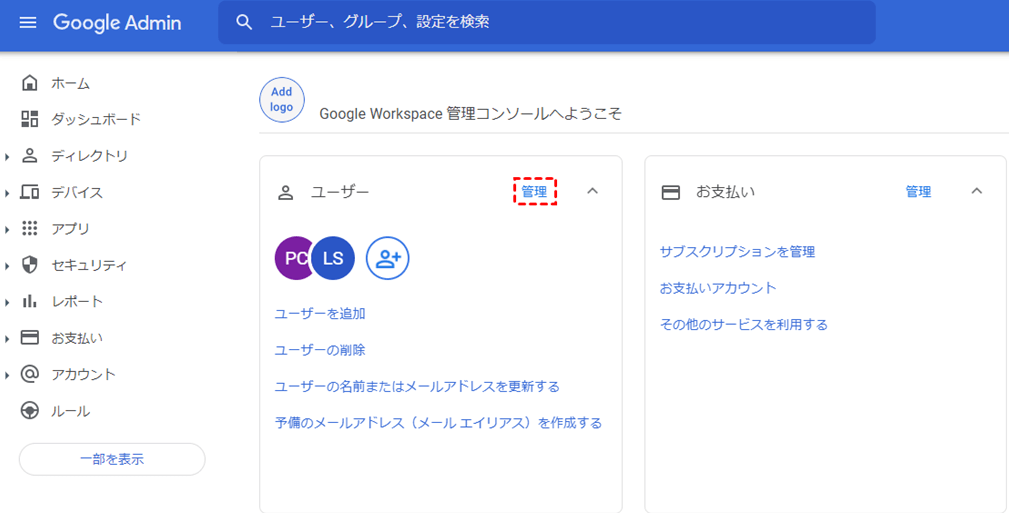
Task: Open the その他のサービスを利用する link
Action: click(x=744, y=324)
